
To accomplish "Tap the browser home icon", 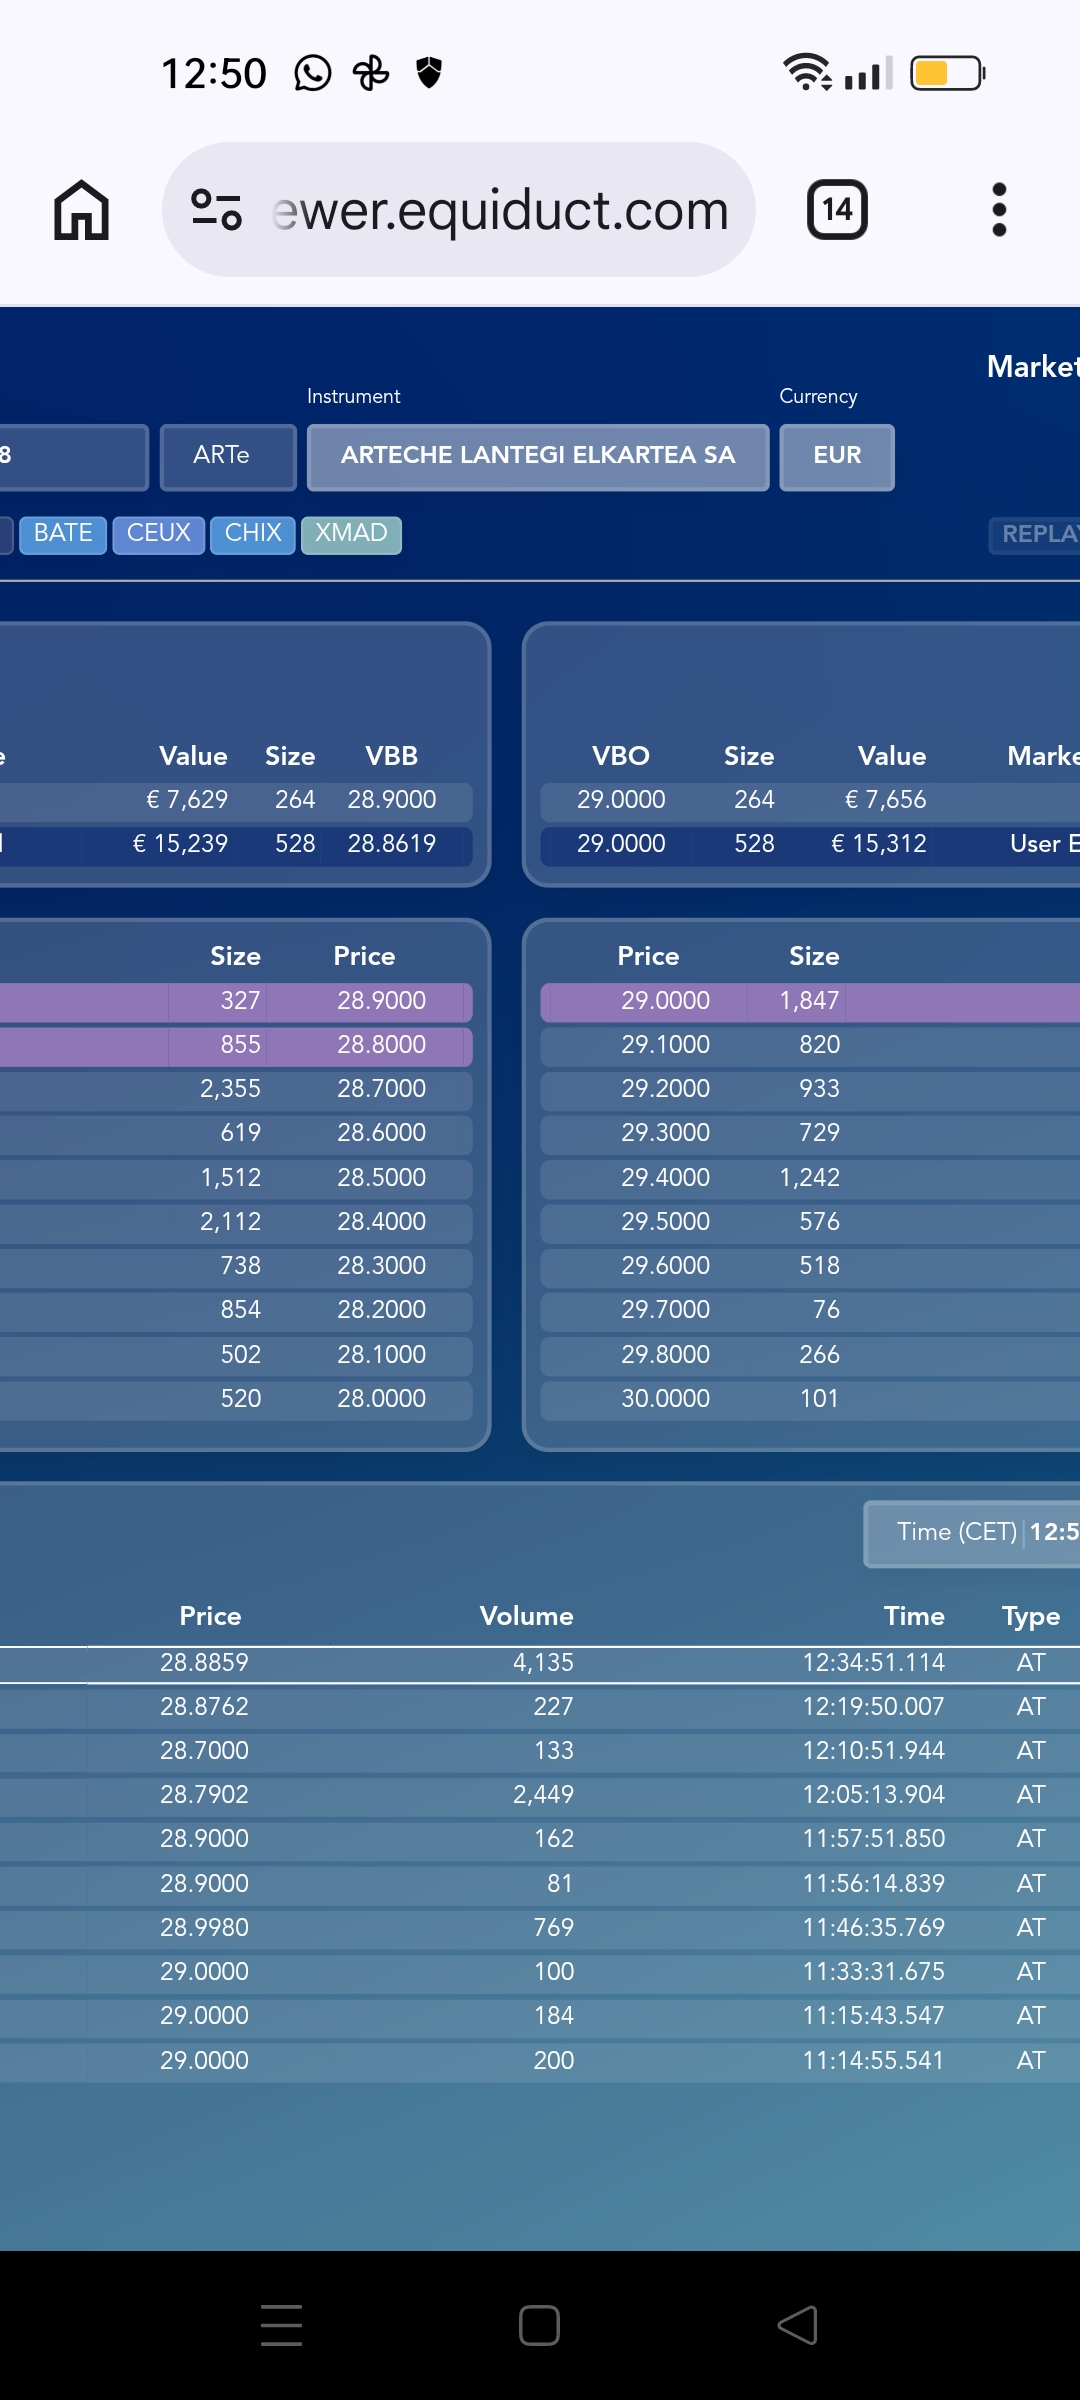I will 81,210.
